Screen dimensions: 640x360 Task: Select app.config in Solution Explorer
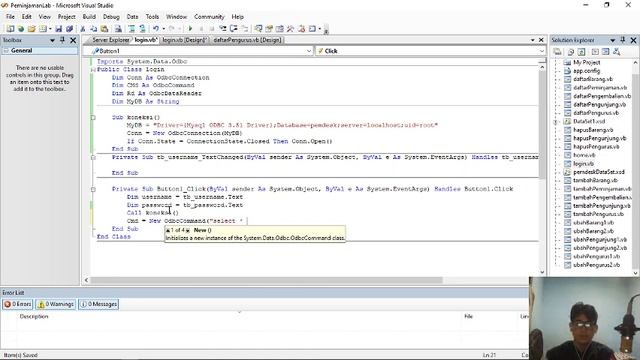coord(586,71)
